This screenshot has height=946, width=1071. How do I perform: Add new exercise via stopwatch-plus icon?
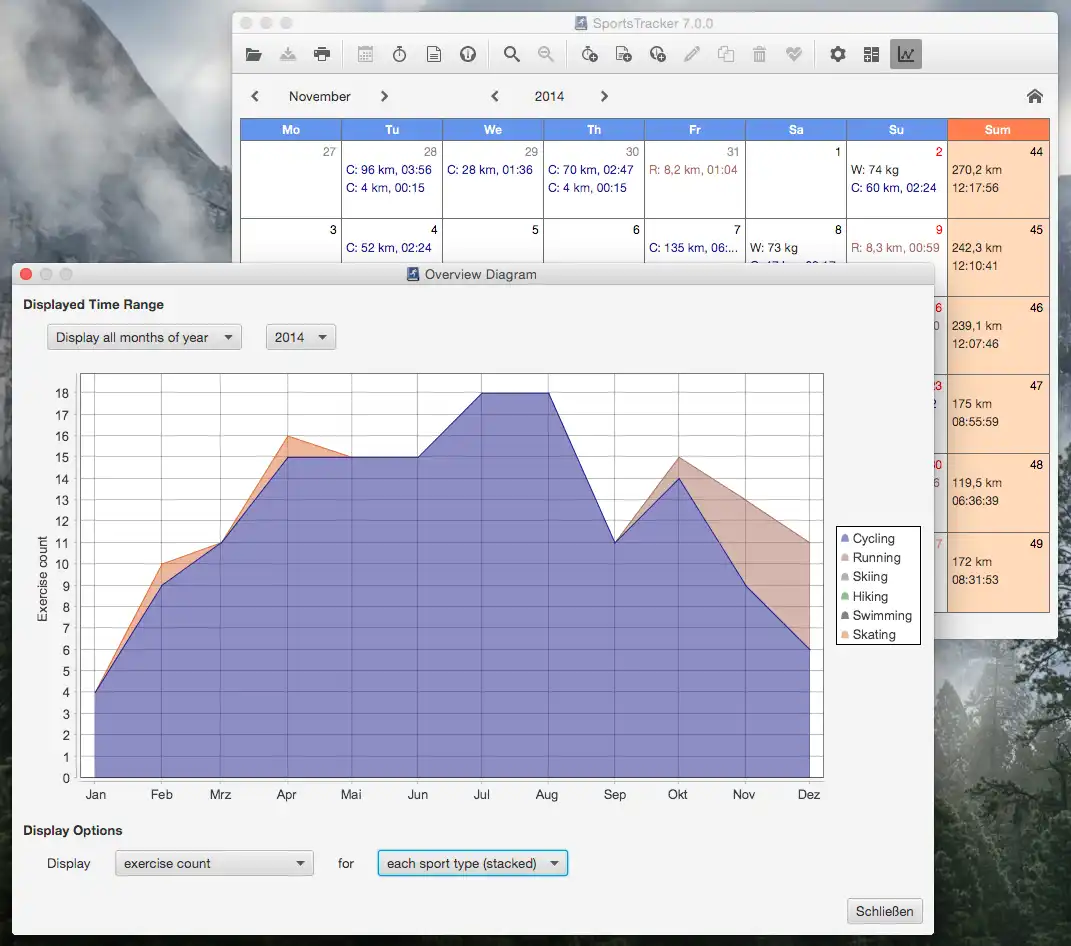(589, 54)
